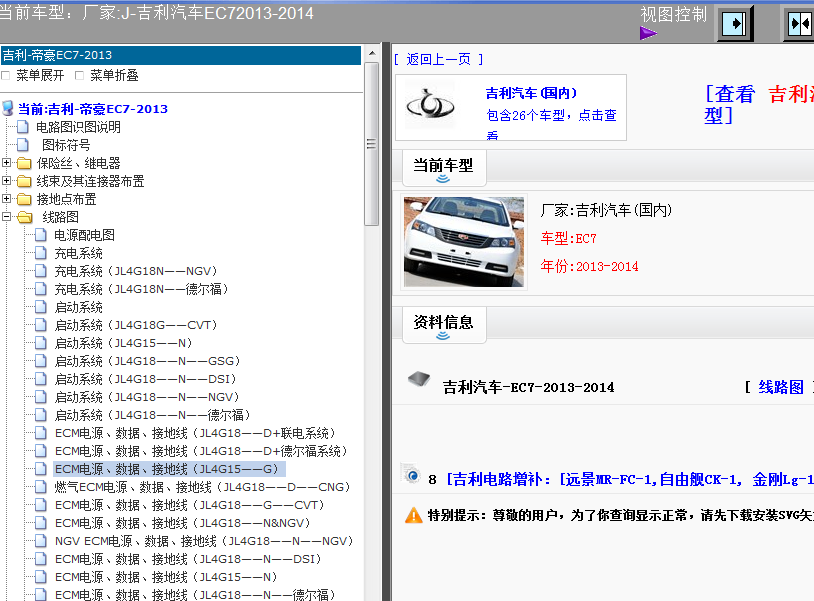Click the page icon of 燃气ECM电源 CNG entry
The image size is (814, 601).
[x=40, y=487]
